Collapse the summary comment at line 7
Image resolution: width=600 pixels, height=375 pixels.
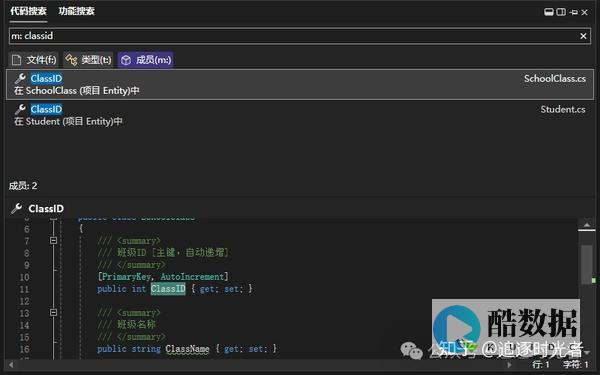click(x=54, y=241)
